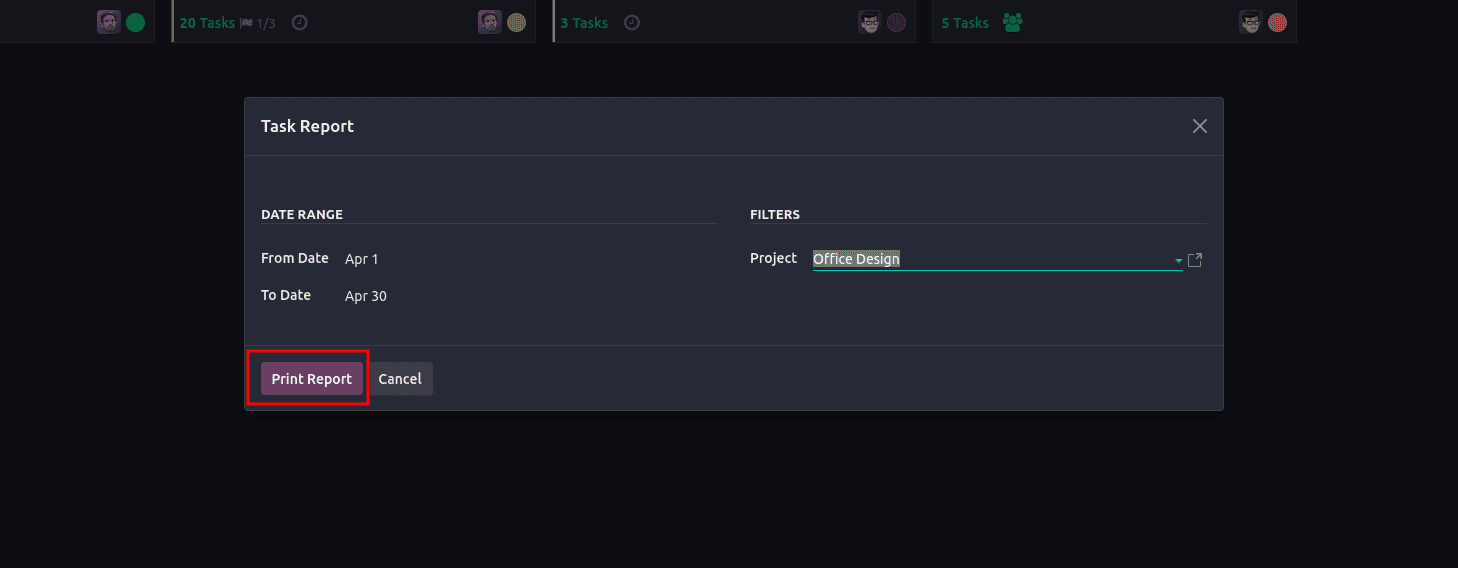Click the green people icon beside 5 Tasks
The height and width of the screenshot is (568, 1458).
click(x=1012, y=22)
